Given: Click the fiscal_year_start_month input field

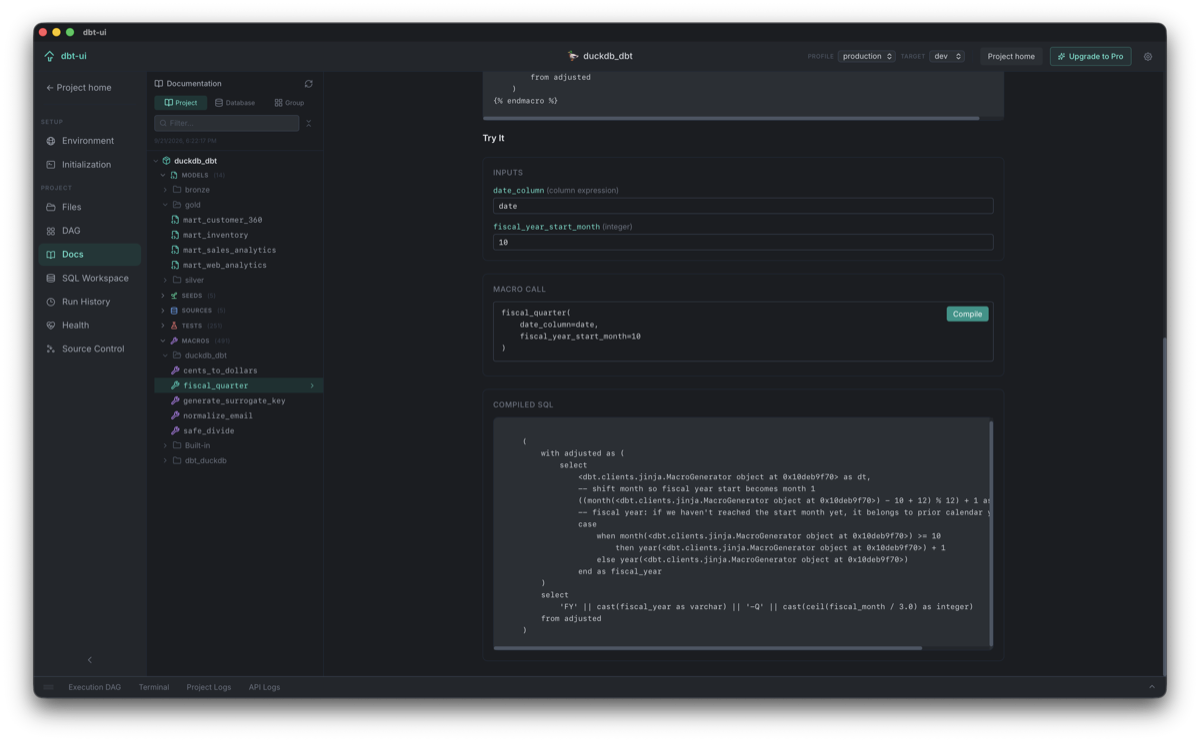Looking at the screenshot, I should pos(743,242).
